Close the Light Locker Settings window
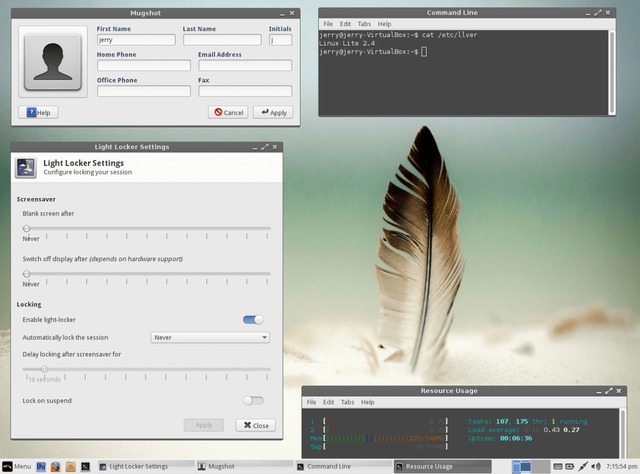Image resolution: width=640 pixels, height=474 pixels. (275, 147)
